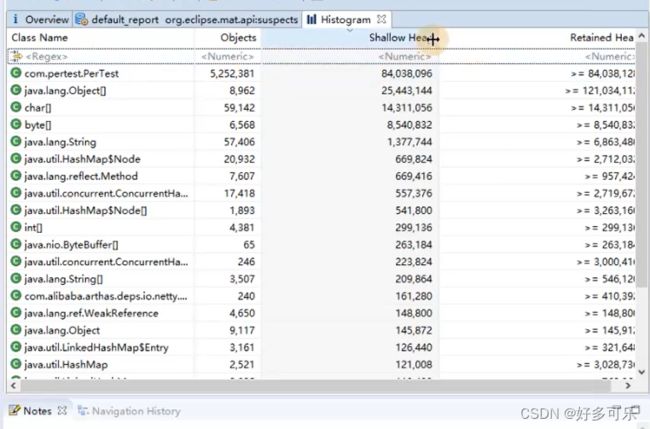Click the histogram scroll down arrow
This screenshot has width=650, height=429.
point(642,372)
